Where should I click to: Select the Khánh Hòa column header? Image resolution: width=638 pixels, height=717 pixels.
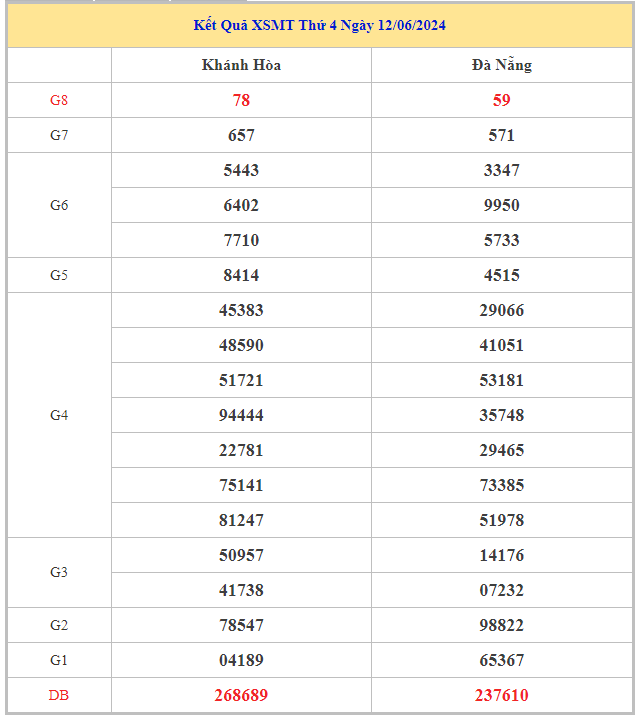click(241, 65)
